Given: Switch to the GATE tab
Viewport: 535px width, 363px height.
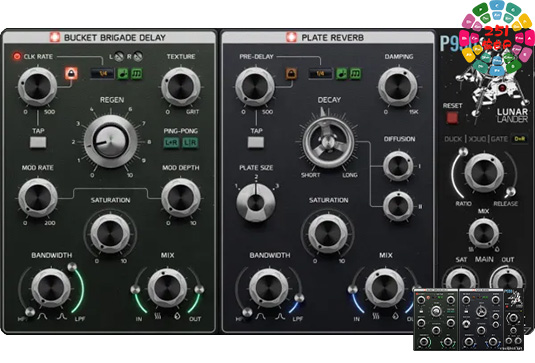Looking at the screenshot, I should coord(499,139).
